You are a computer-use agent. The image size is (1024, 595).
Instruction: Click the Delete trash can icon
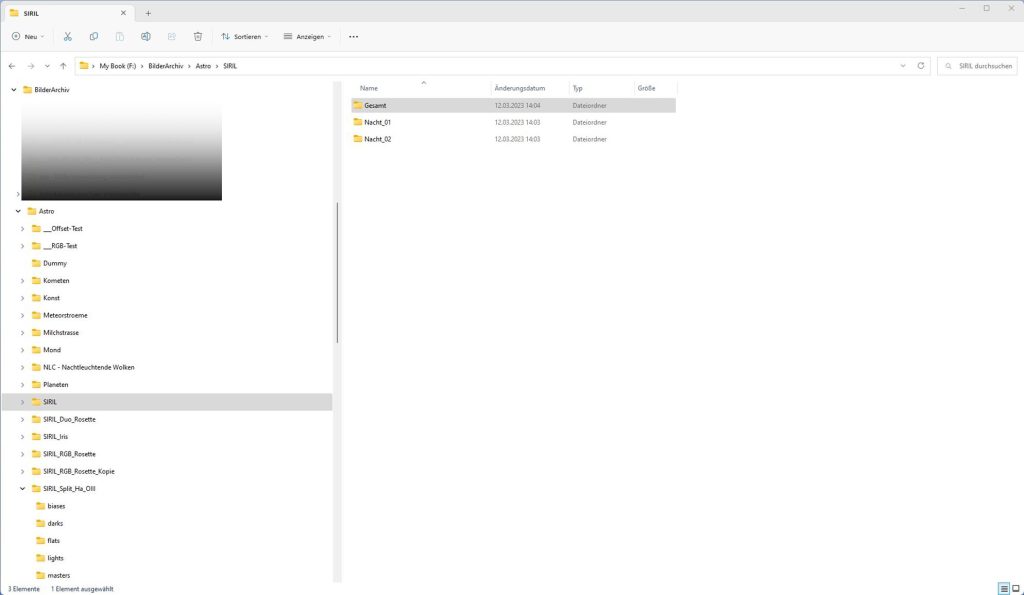click(198, 36)
